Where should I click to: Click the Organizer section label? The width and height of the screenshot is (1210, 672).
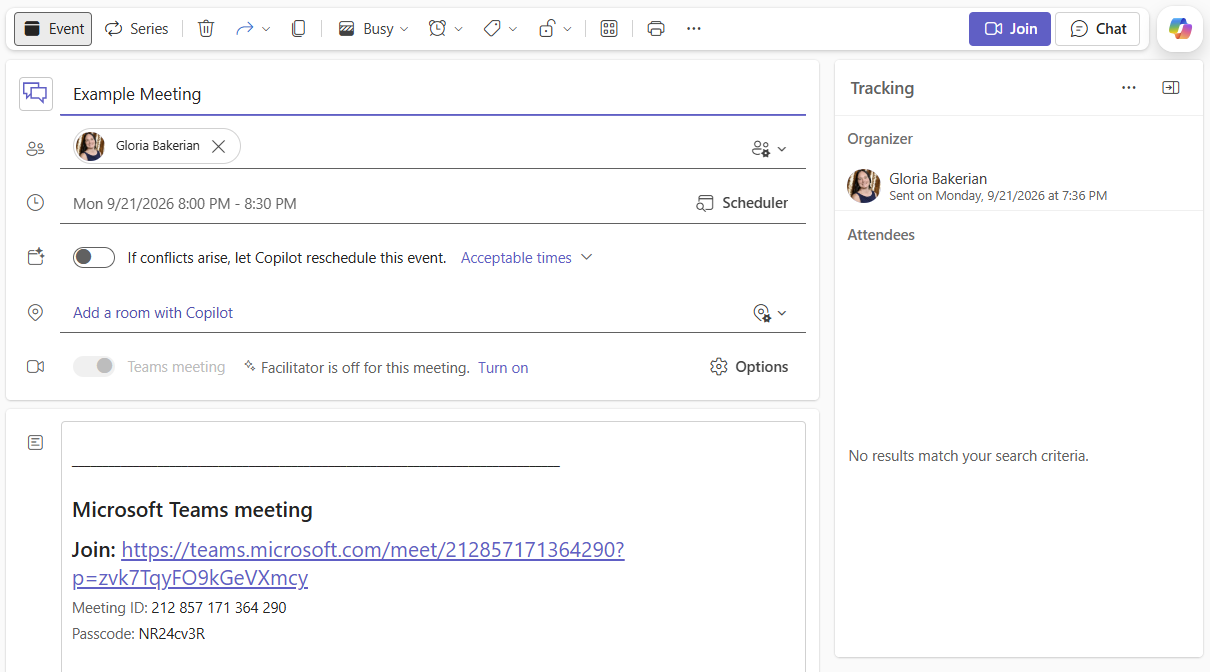click(x=880, y=139)
